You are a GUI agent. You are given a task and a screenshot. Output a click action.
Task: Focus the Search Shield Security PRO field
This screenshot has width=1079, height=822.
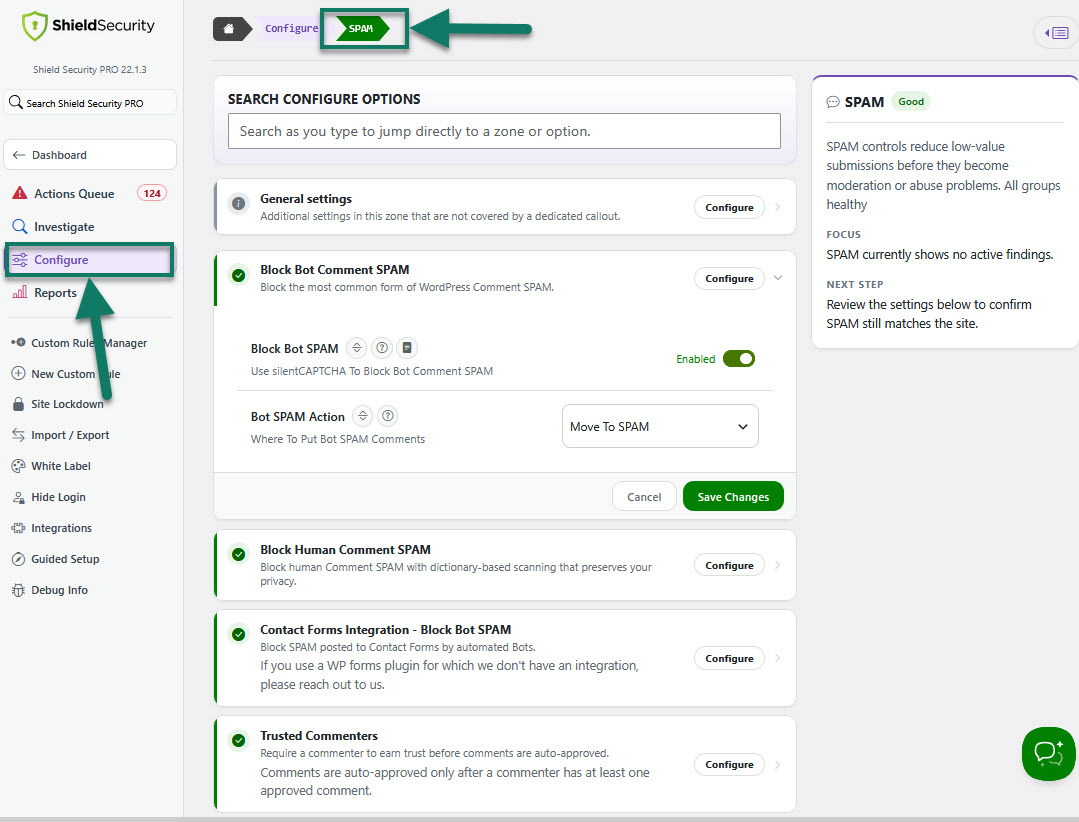coord(90,102)
